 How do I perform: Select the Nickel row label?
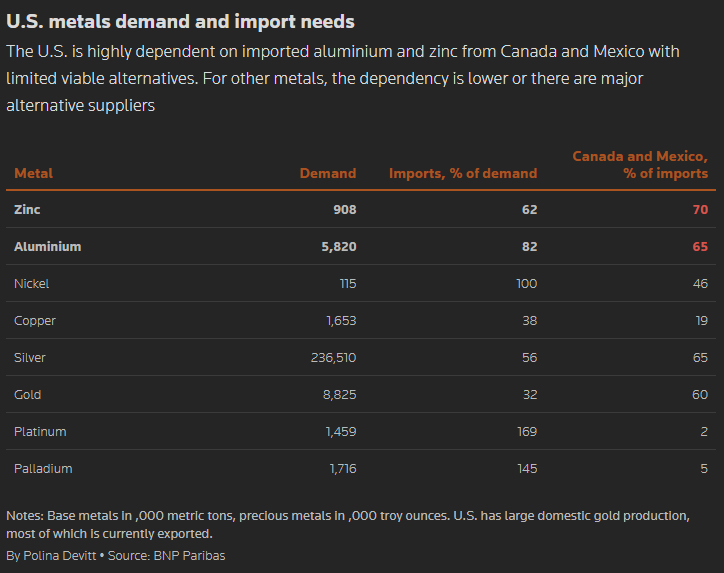tap(32, 284)
